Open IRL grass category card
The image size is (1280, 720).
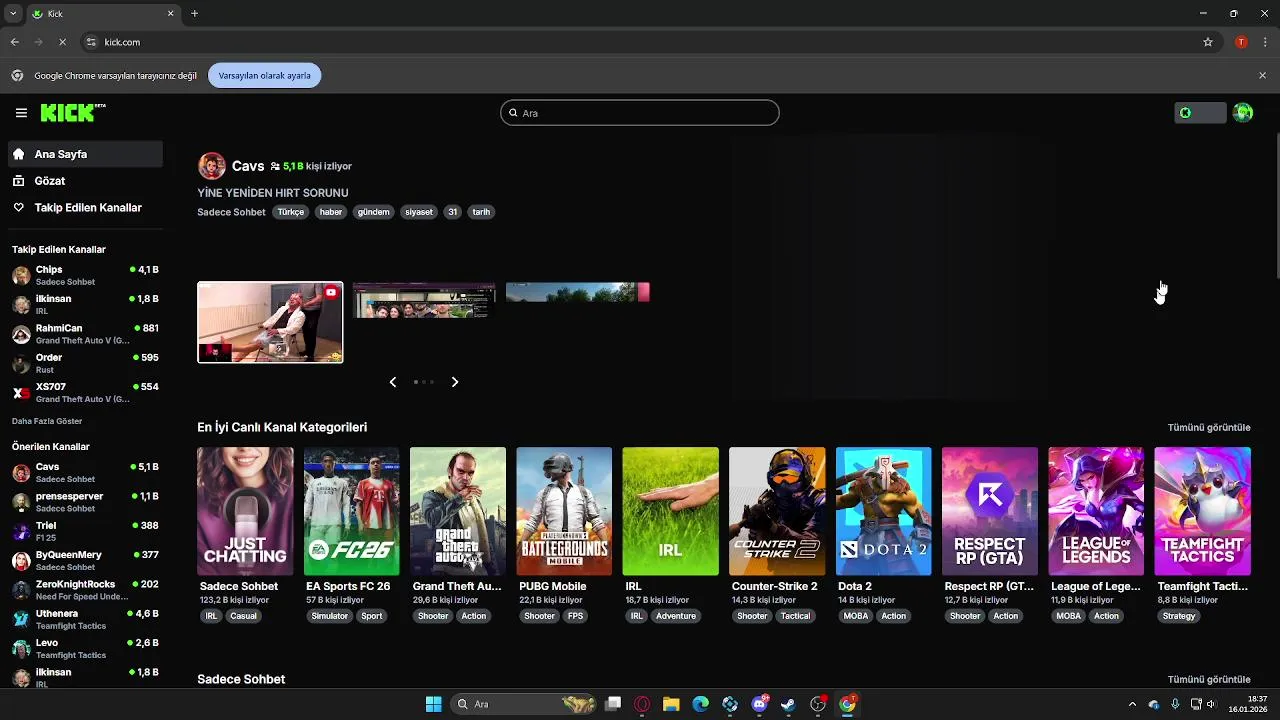click(670, 511)
